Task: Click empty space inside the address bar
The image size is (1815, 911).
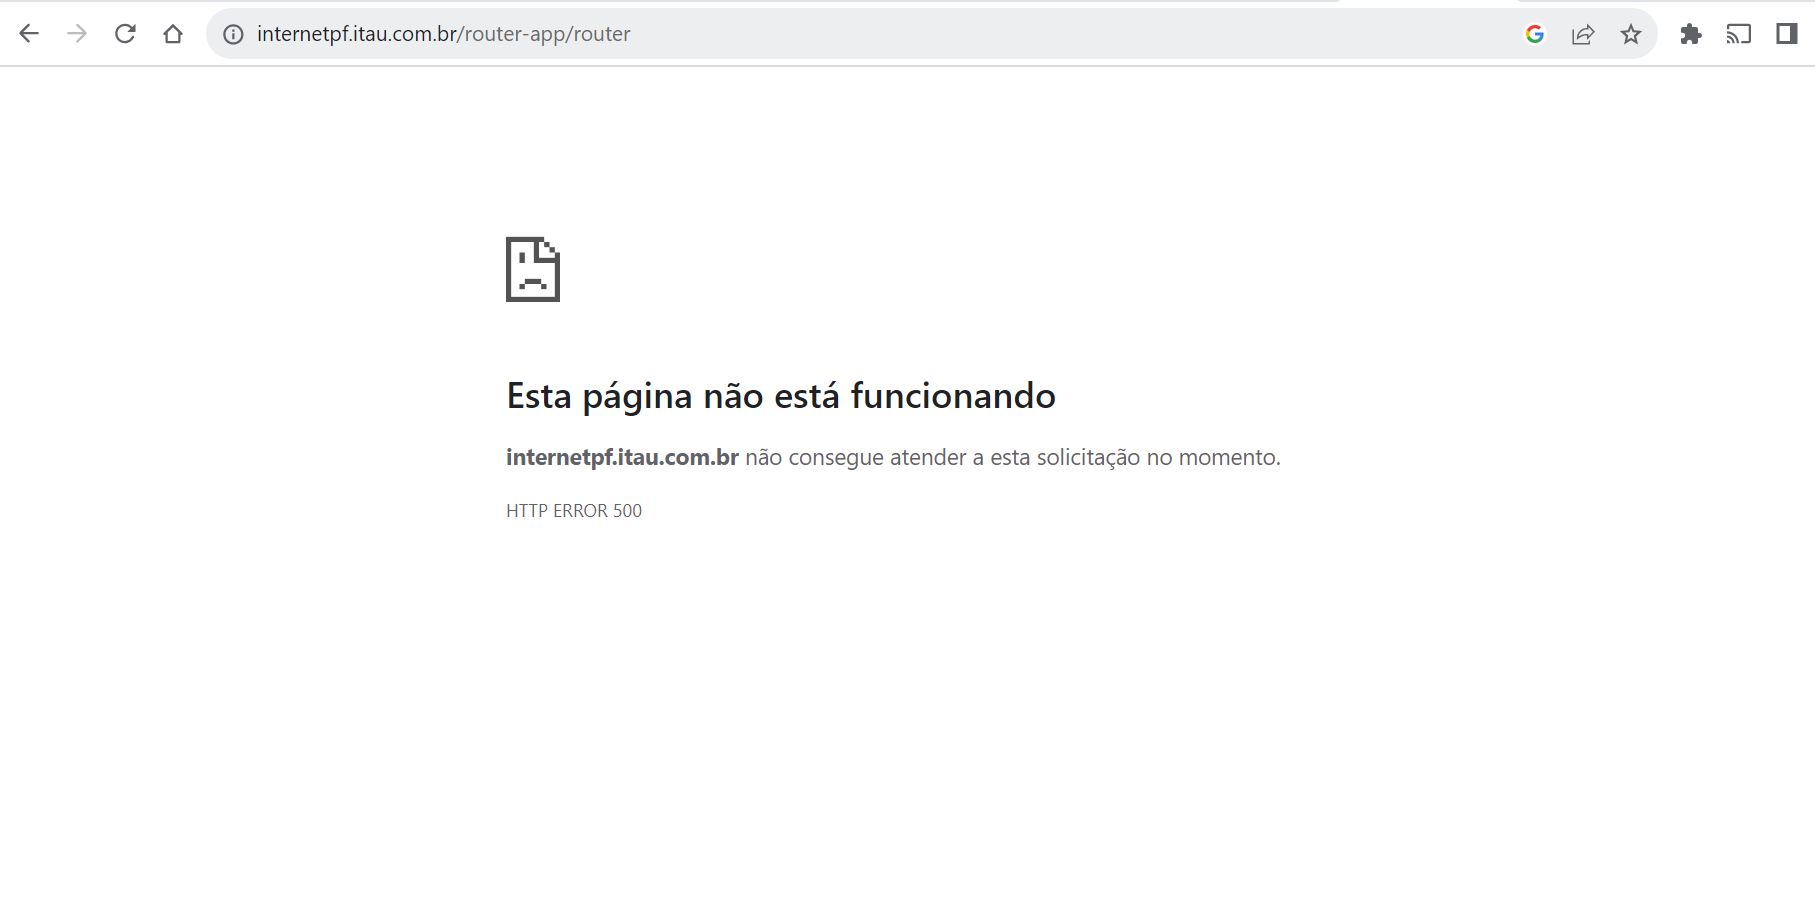Action: [1050, 34]
